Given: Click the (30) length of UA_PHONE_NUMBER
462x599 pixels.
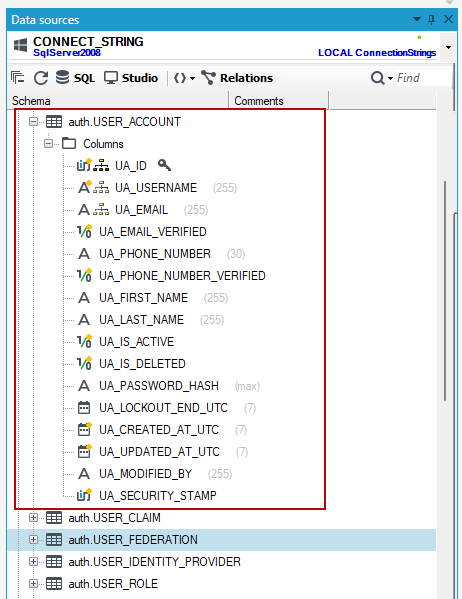Looking at the screenshot, I should pyautogui.click(x=236, y=254).
